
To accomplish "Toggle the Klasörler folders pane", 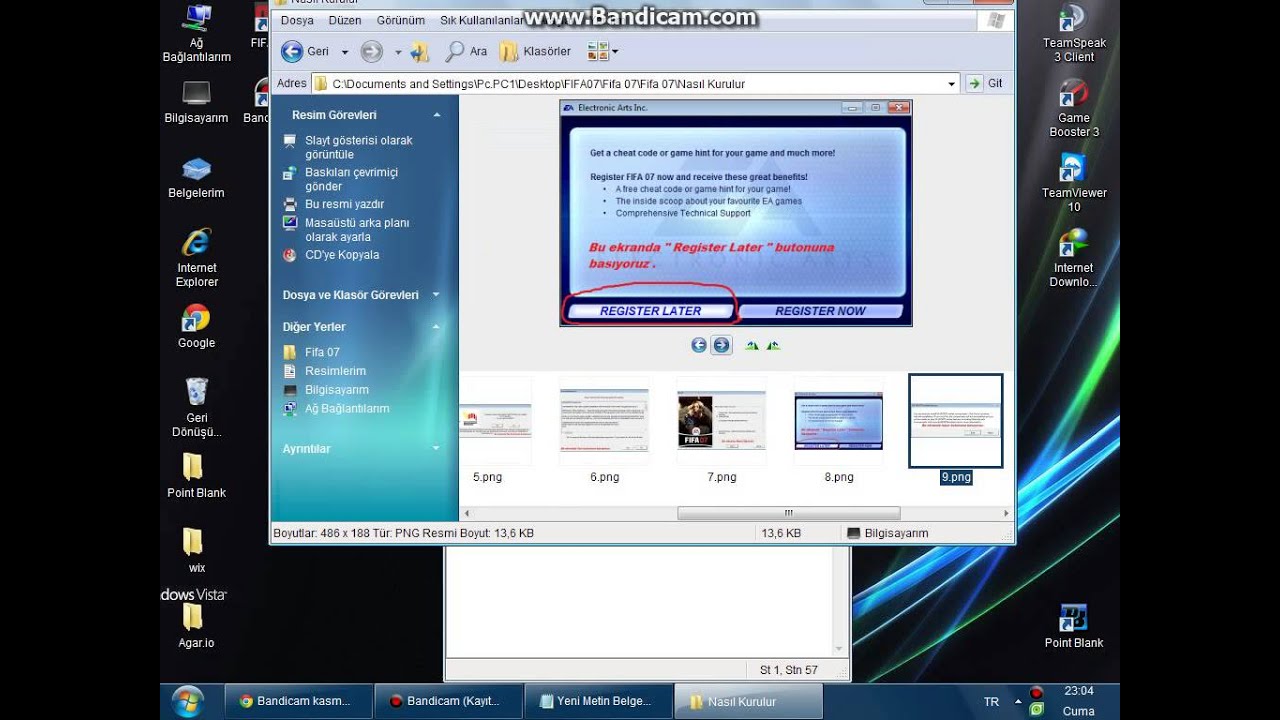I will point(535,51).
